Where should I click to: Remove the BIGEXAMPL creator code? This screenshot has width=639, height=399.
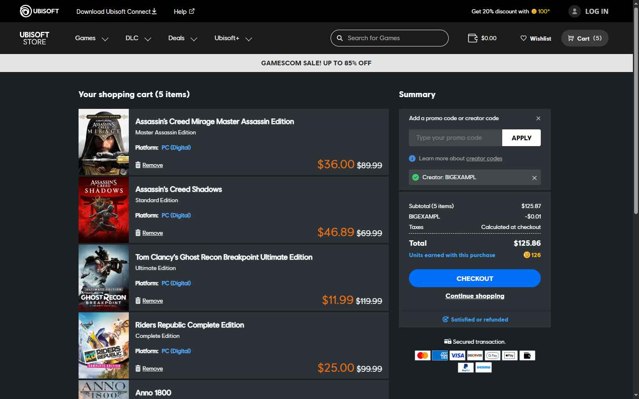tap(534, 178)
